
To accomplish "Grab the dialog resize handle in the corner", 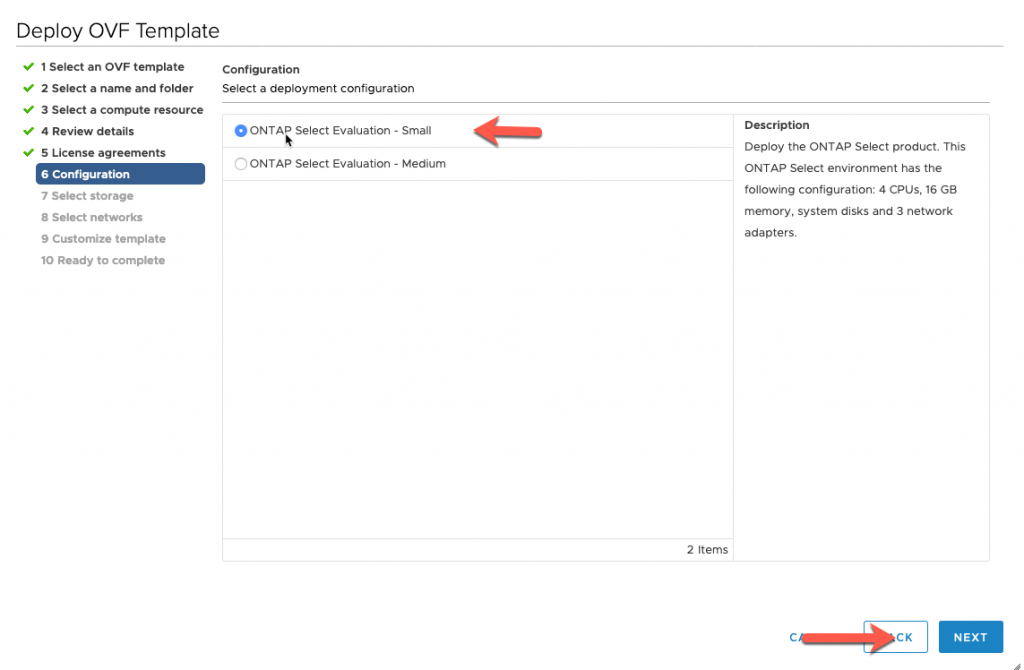I will (1017, 665).
